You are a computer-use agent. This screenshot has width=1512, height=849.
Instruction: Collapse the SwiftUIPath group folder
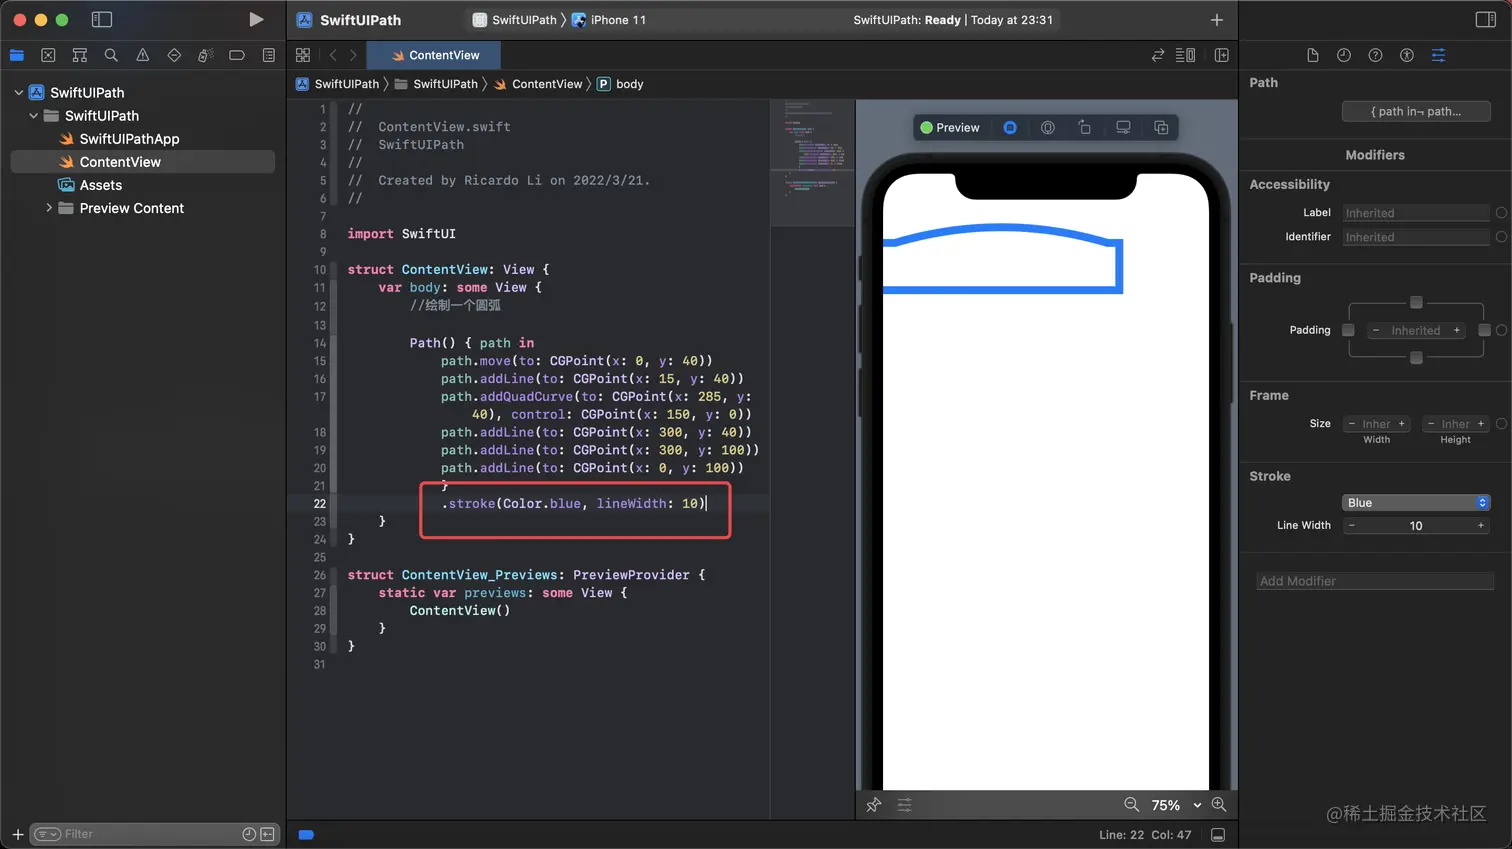pos(34,115)
